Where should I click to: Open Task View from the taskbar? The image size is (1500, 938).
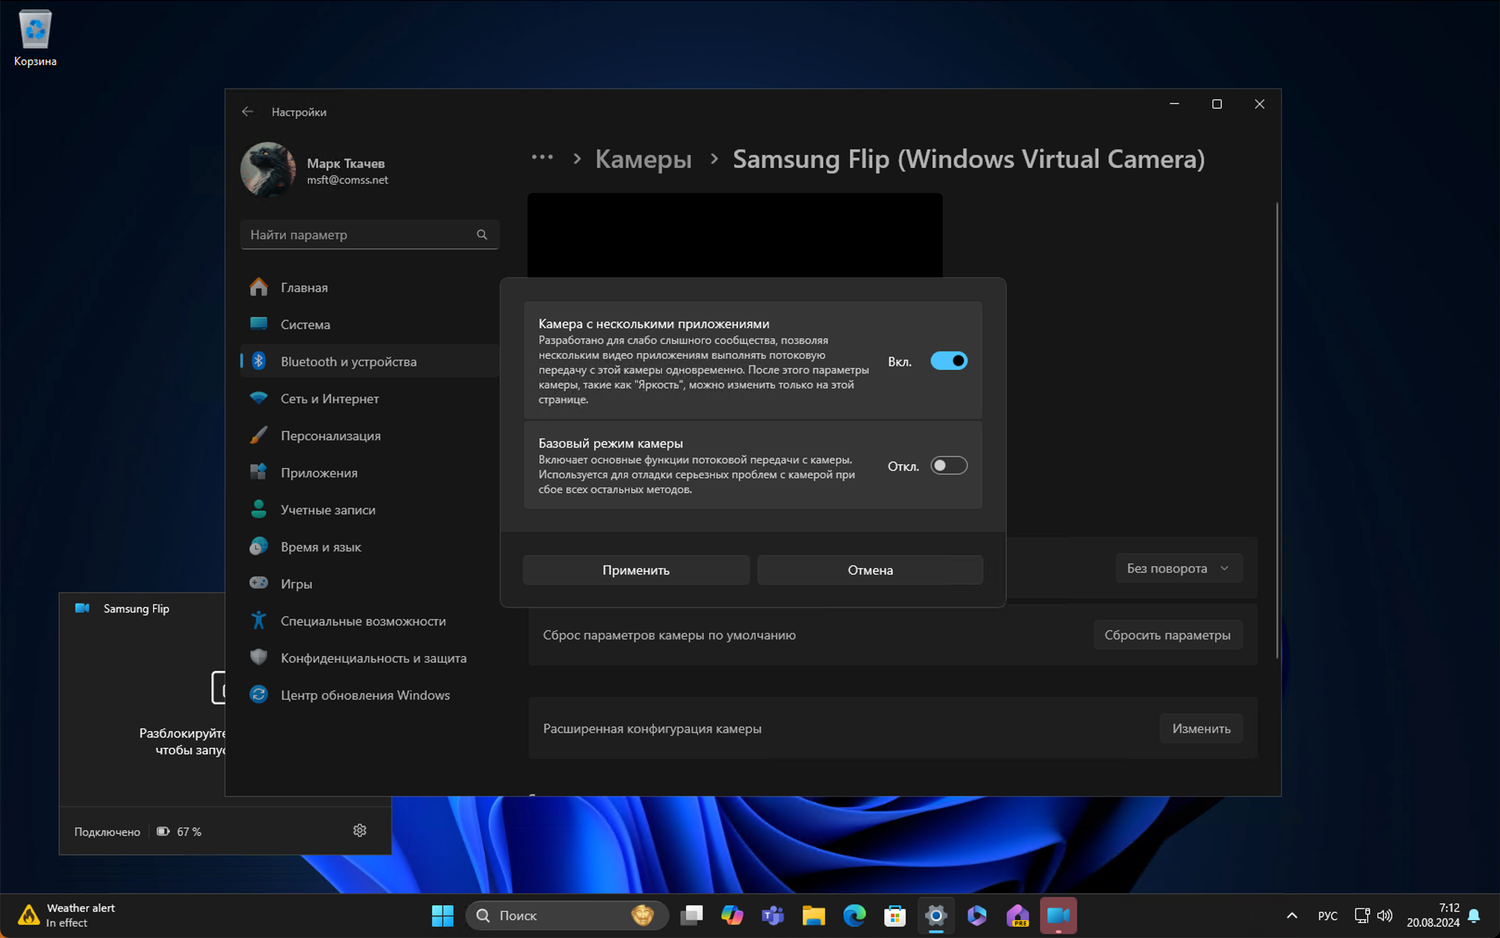coord(691,915)
